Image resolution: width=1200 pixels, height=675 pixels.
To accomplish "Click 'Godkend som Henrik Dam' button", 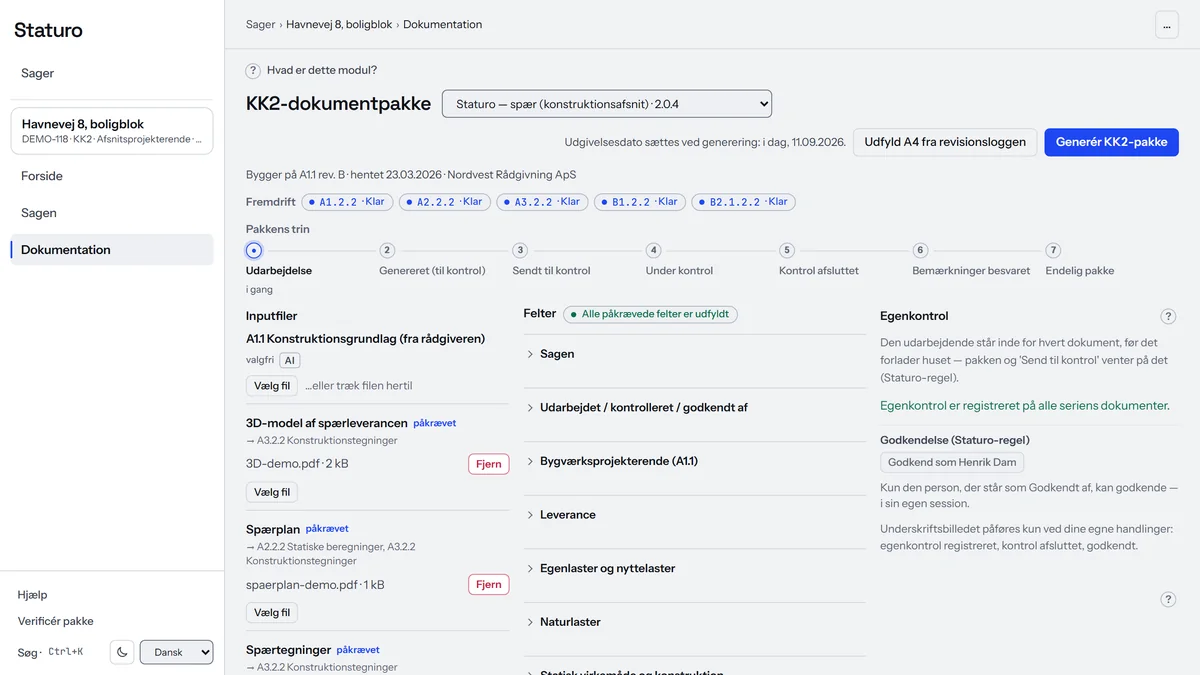I will (x=952, y=462).
